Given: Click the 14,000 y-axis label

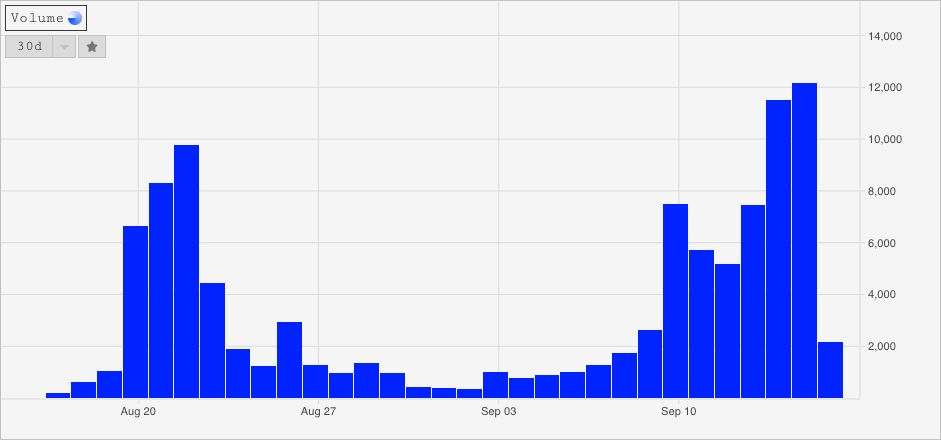Looking at the screenshot, I should tap(885, 36).
